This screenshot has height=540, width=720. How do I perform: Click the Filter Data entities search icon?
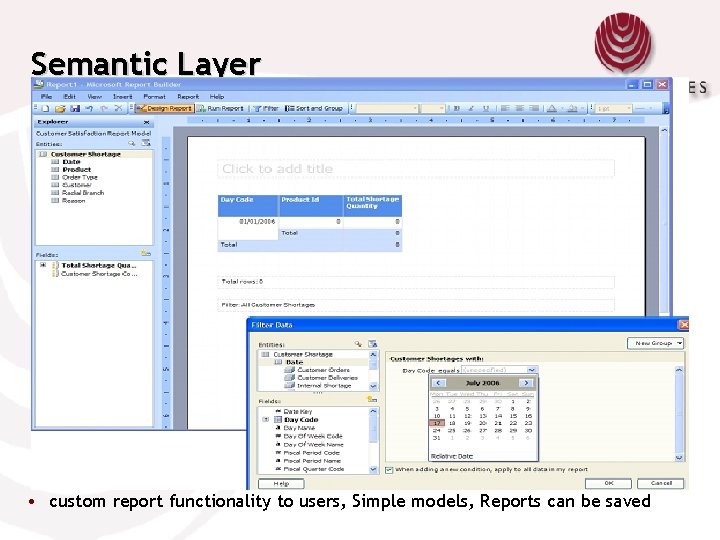358,344
